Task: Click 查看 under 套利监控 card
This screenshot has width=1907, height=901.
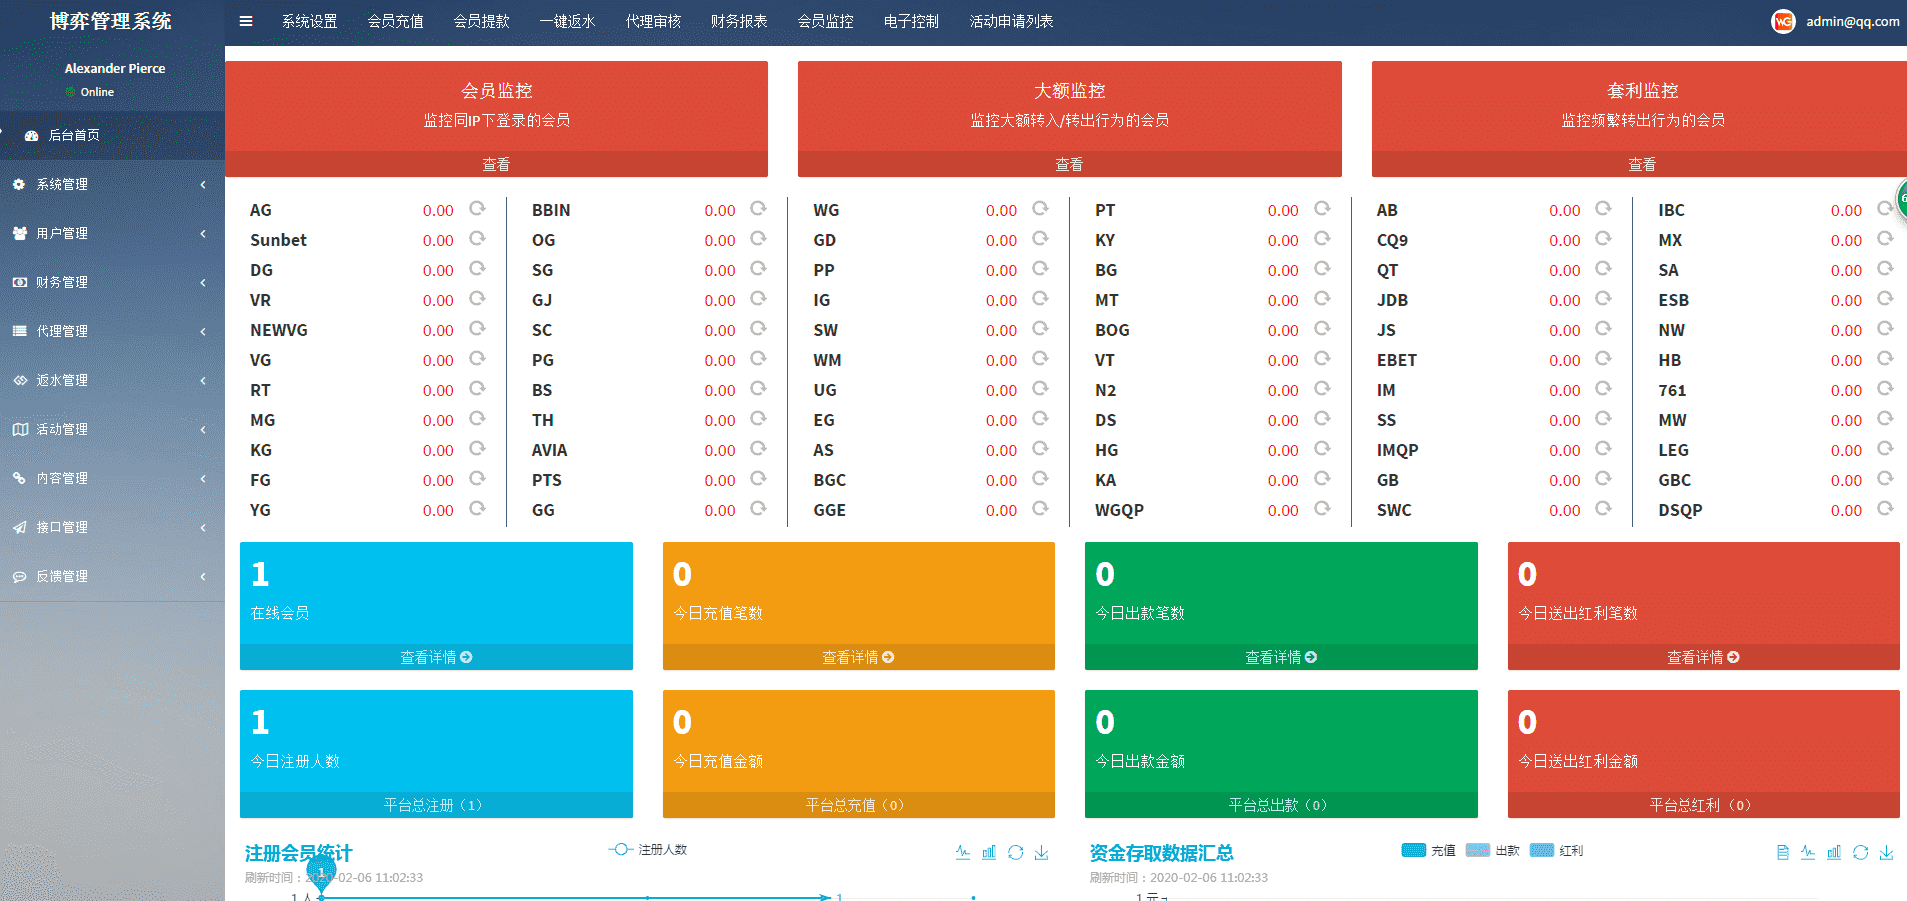Action: pos(1641,164)
